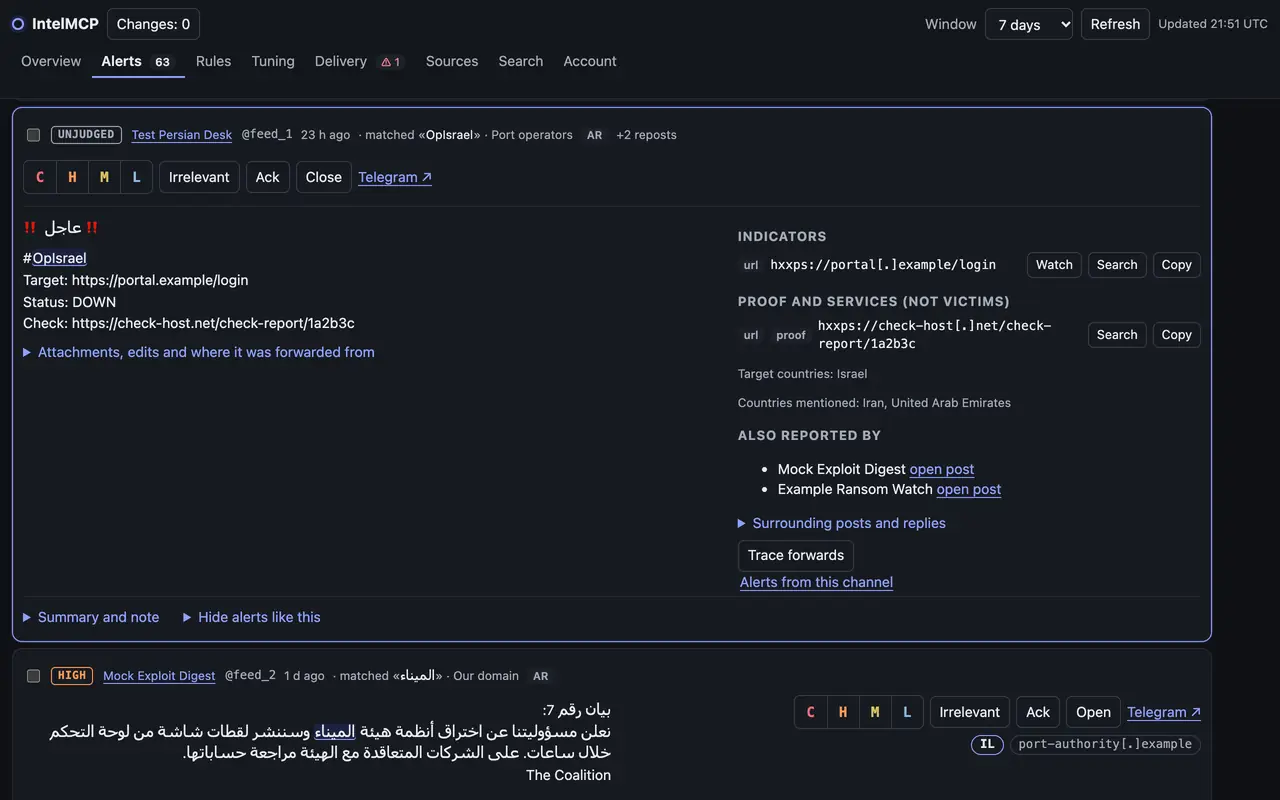The image size is (1280, 800).
Task: Select the Test Persian Desk alert checkbox
Action: 34,135
